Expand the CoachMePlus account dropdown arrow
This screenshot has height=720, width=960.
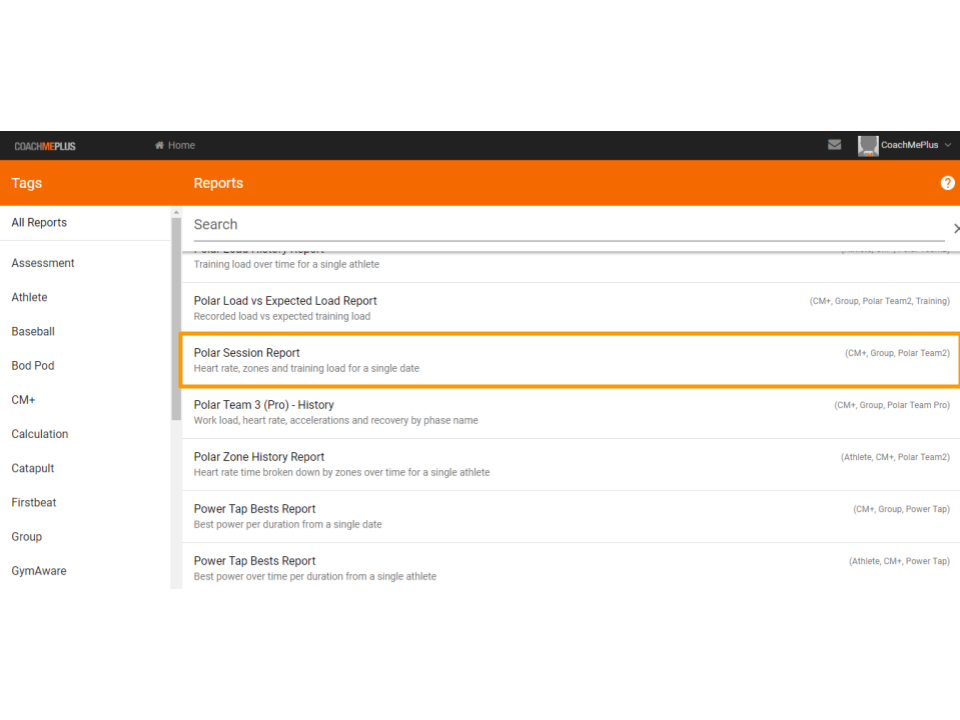pos(948,145)
